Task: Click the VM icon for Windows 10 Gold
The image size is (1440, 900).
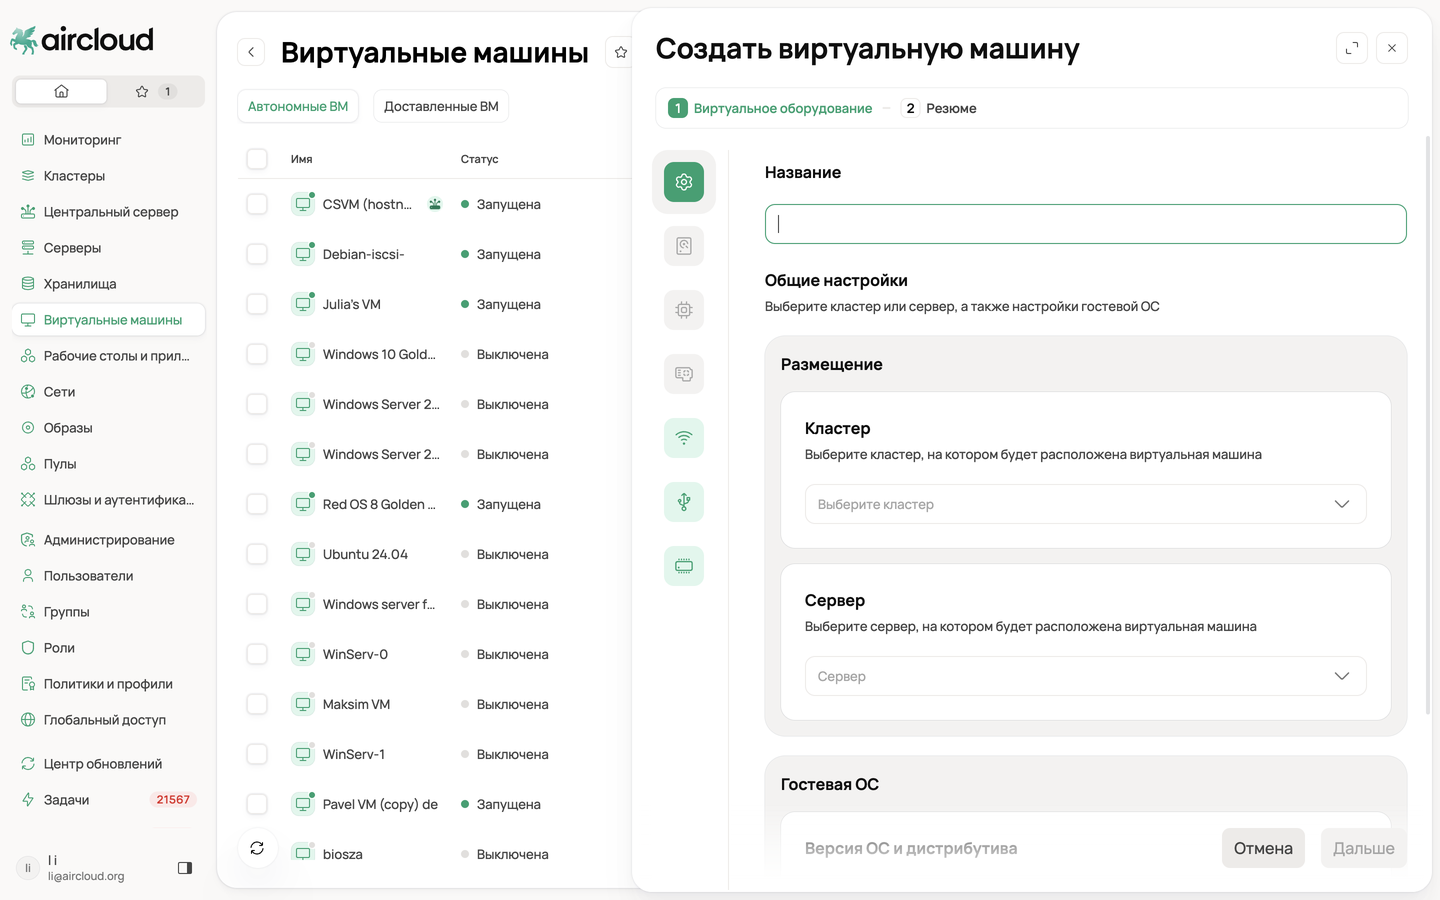Action: click(x=303, y=354)
